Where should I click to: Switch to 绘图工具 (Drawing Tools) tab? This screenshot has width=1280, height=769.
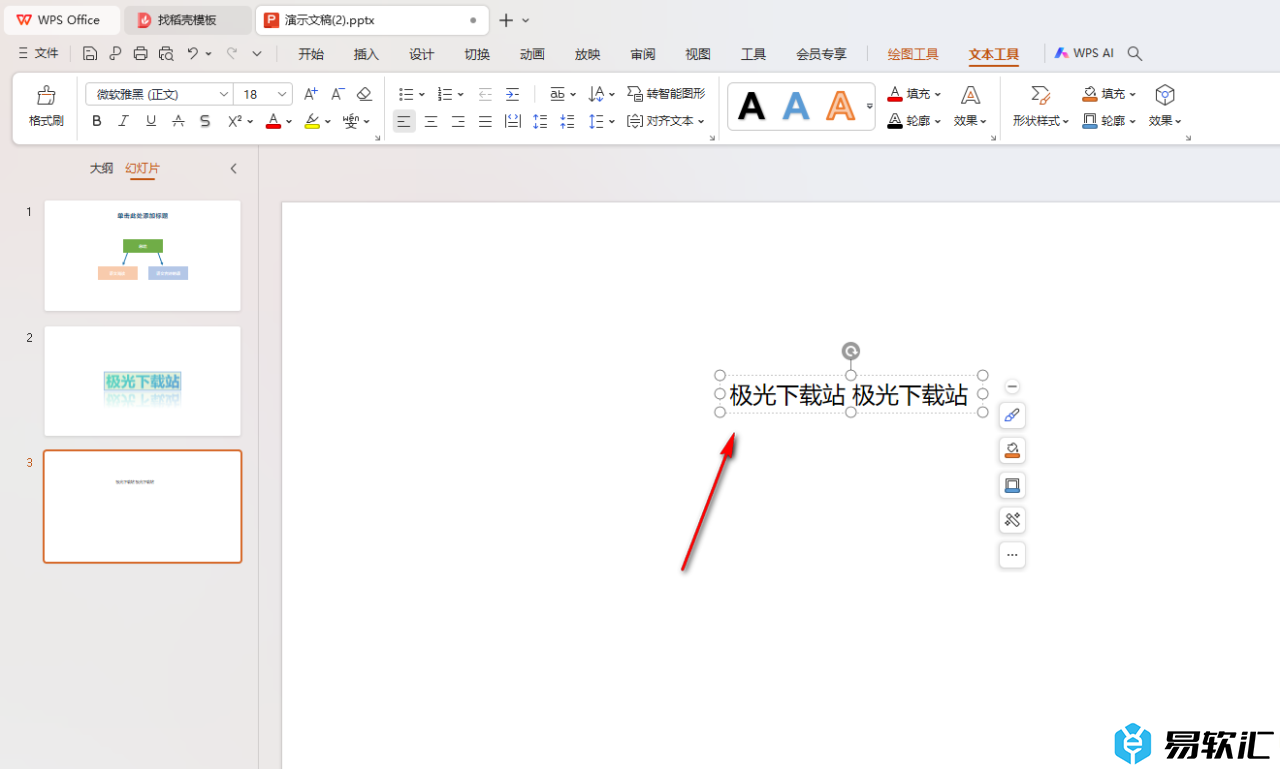pyautogui.click(x=913, y=54)
